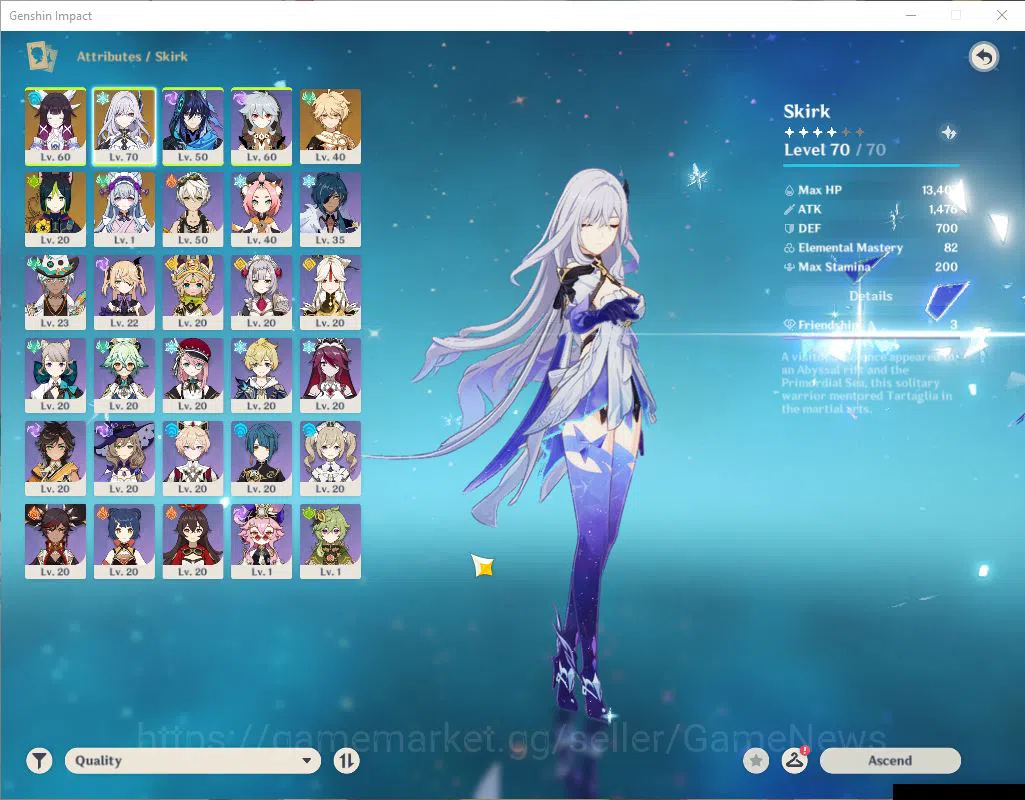Click the "Level 70 / 70" text
The image size is (1025, 800).
point(835,150)
